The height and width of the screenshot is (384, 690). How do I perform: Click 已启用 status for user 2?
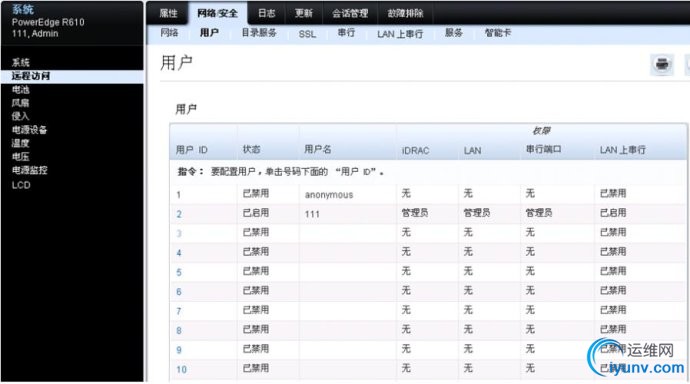click(x=256, y=213)
